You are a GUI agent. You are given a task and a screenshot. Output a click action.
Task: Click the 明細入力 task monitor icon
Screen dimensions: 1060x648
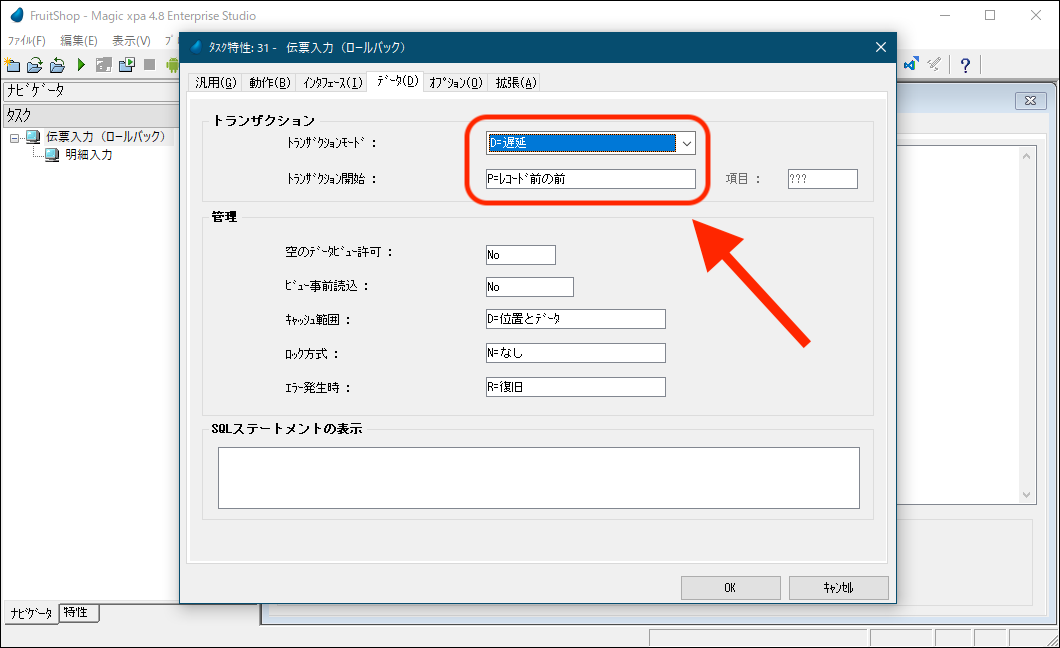52,155
